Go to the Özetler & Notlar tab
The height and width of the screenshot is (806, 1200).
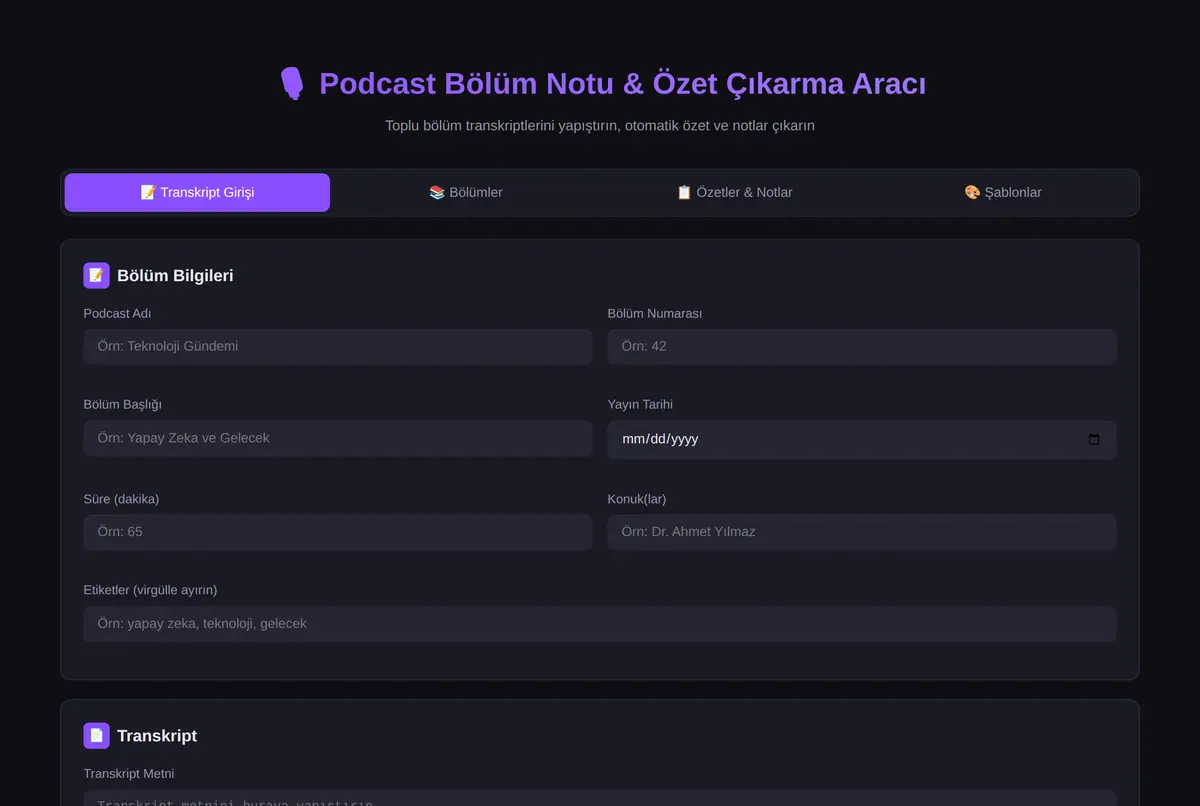(x=734, y=192)
